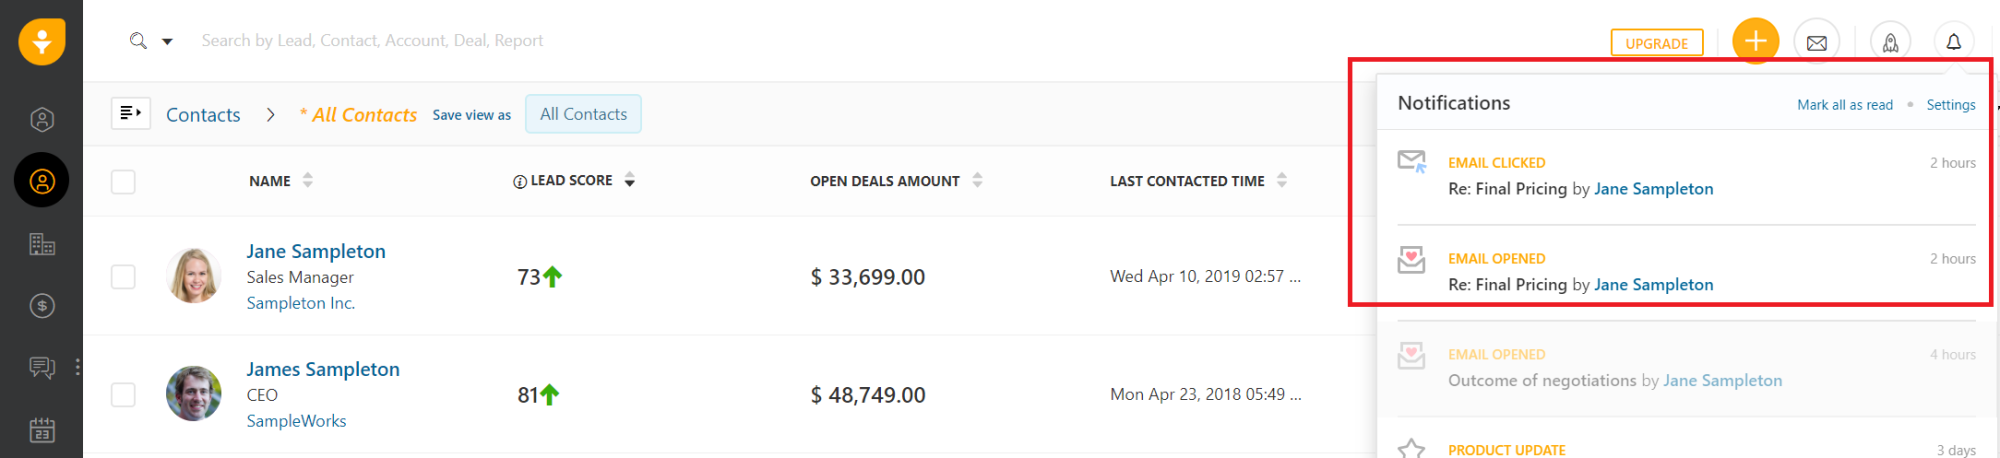Click Mark all as read link
Screen dimensions: 2000x458
[1844, 105]
